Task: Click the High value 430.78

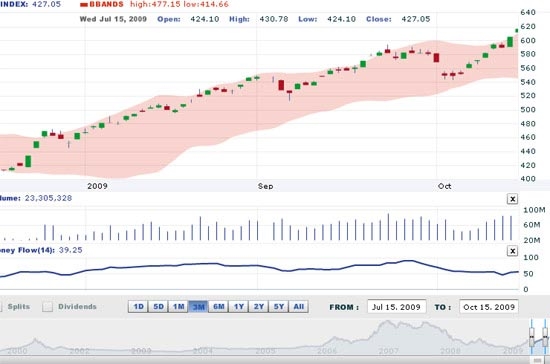Action: click(274, 19)
